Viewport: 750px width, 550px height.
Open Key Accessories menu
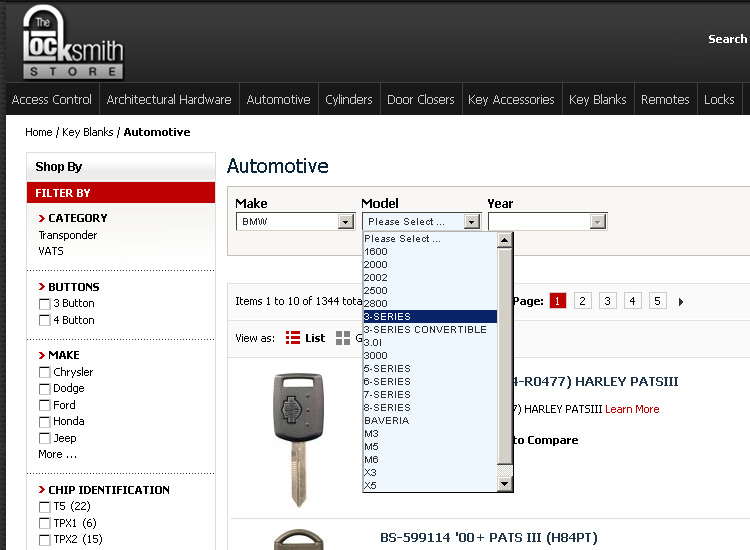pyautogui.click(x=511, y=99)
